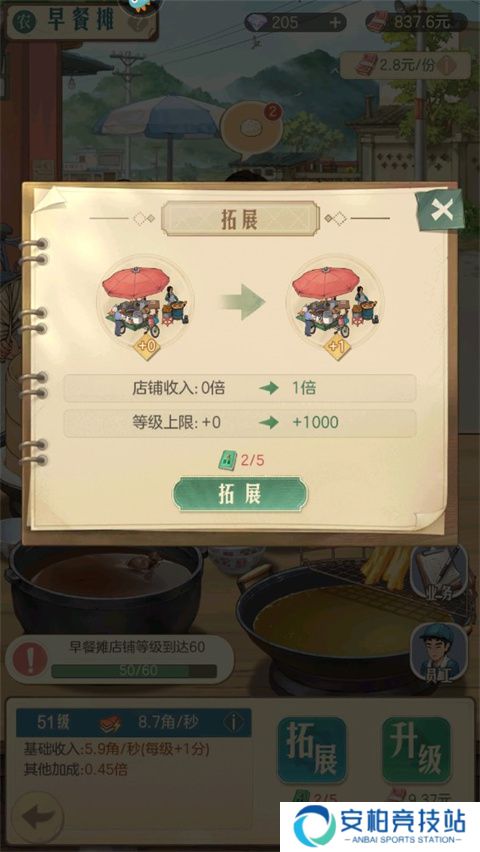Tap the green 升级 upgrade button
This screenshot has width=480, height=852.
coord(417,750)
